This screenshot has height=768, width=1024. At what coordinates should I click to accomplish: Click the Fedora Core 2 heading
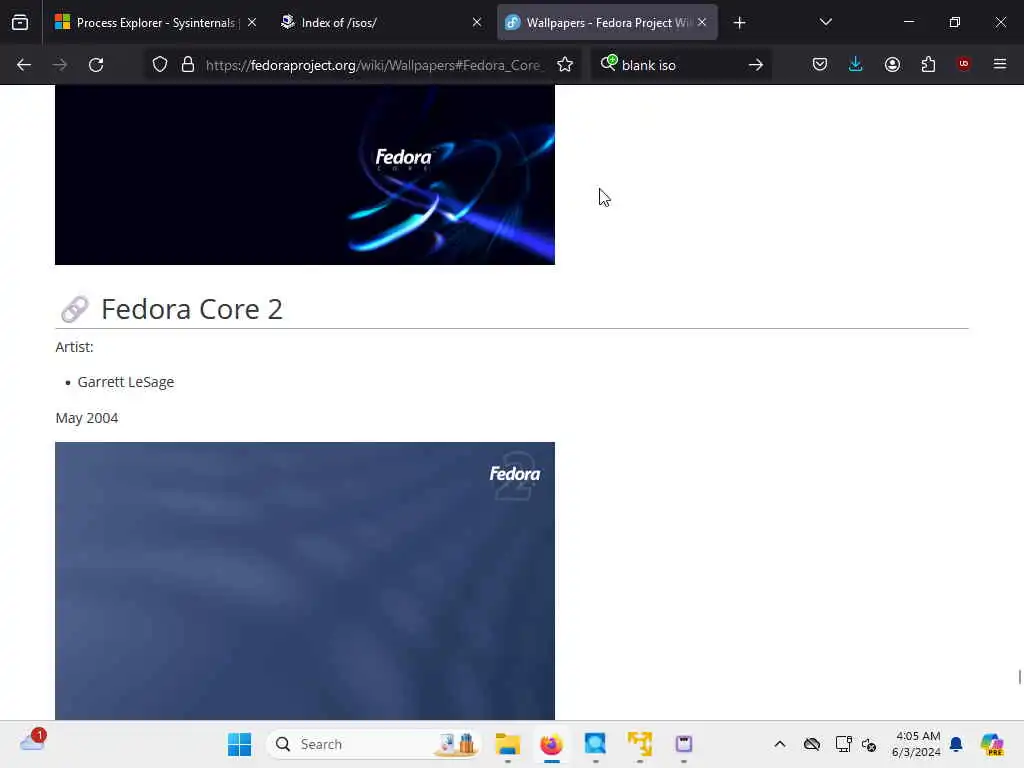(192, 310)
